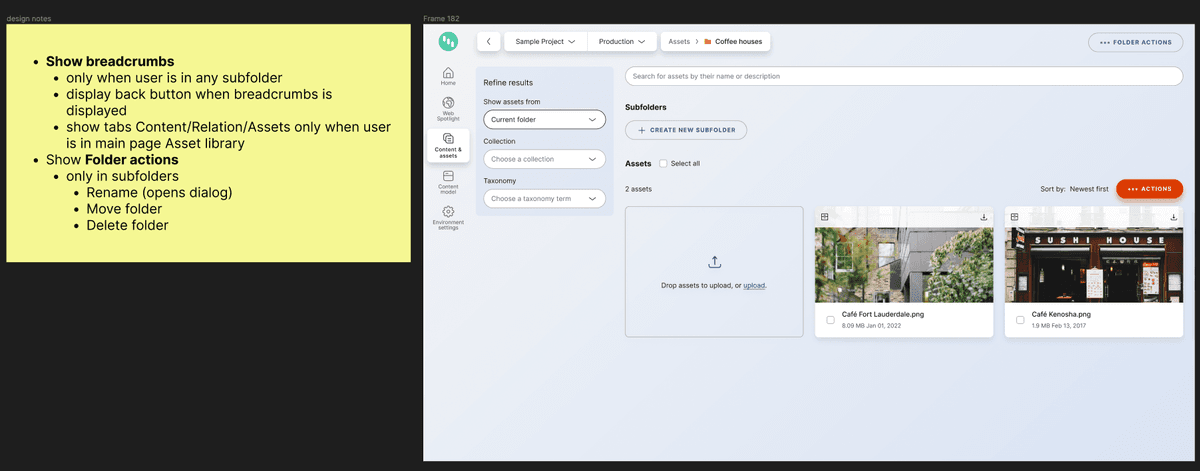Check the Café Kenosha.png checkbox
Screen dimensions: 1200x471
point(1020,320)
